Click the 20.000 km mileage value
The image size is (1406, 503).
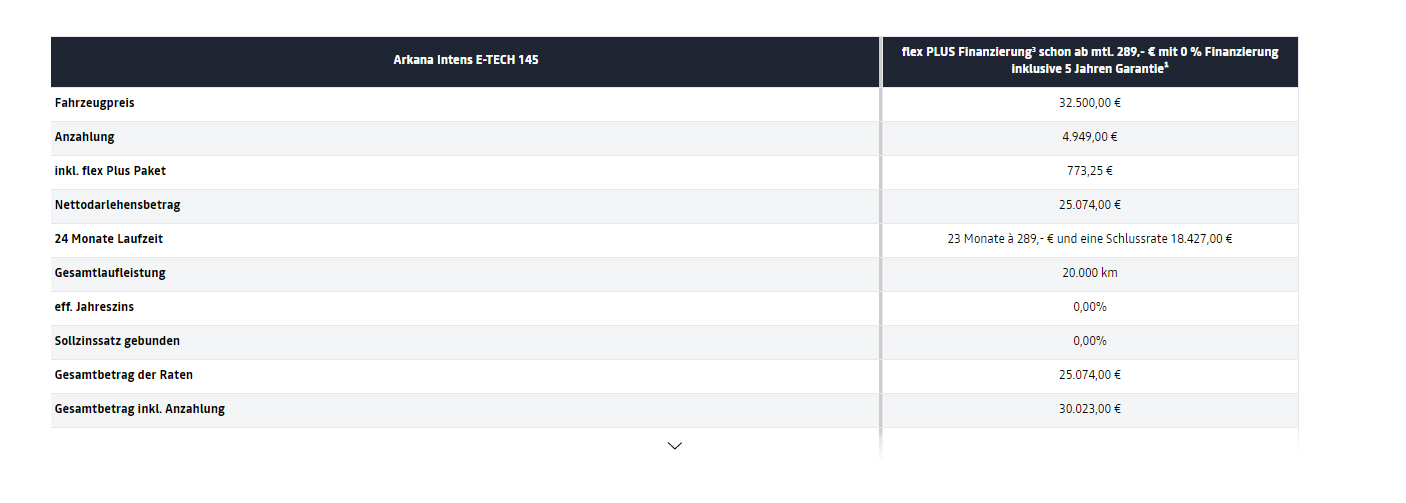(1089, 273)
